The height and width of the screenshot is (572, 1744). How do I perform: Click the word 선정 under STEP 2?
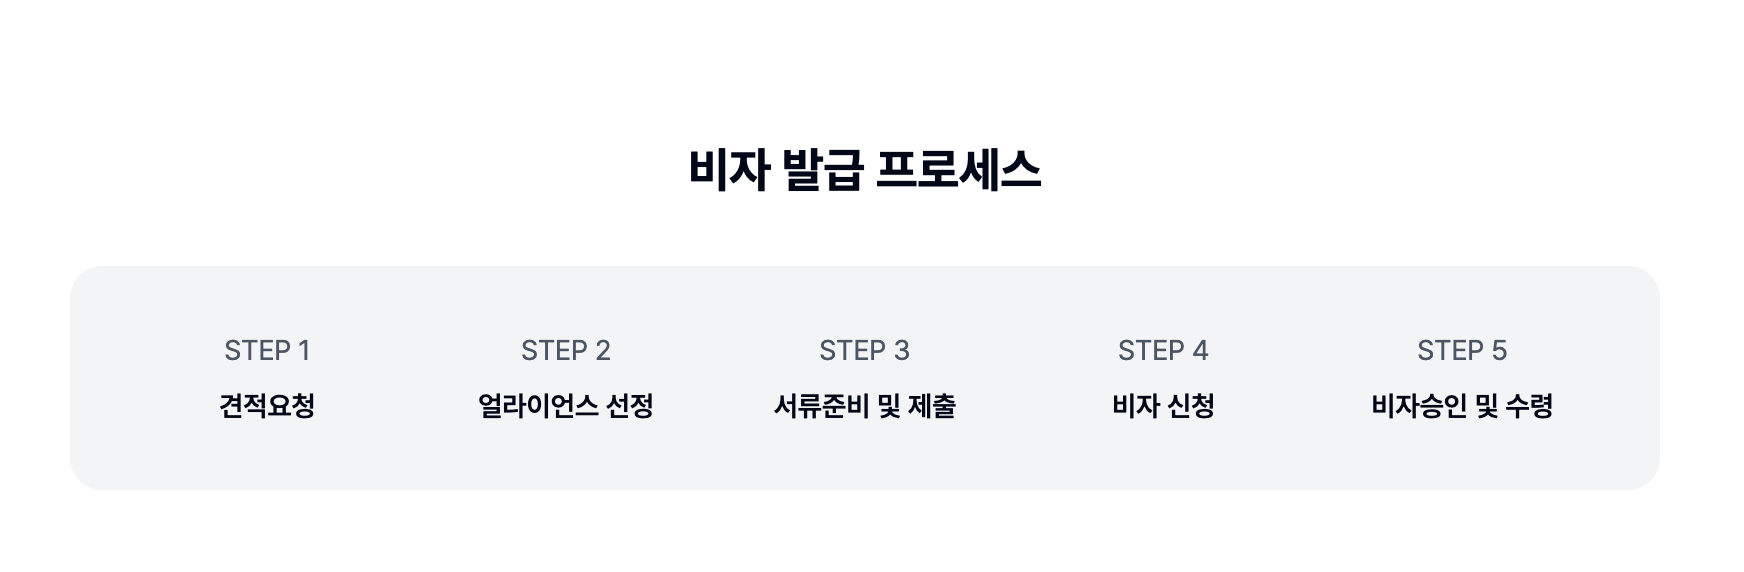tap(630, 406)
